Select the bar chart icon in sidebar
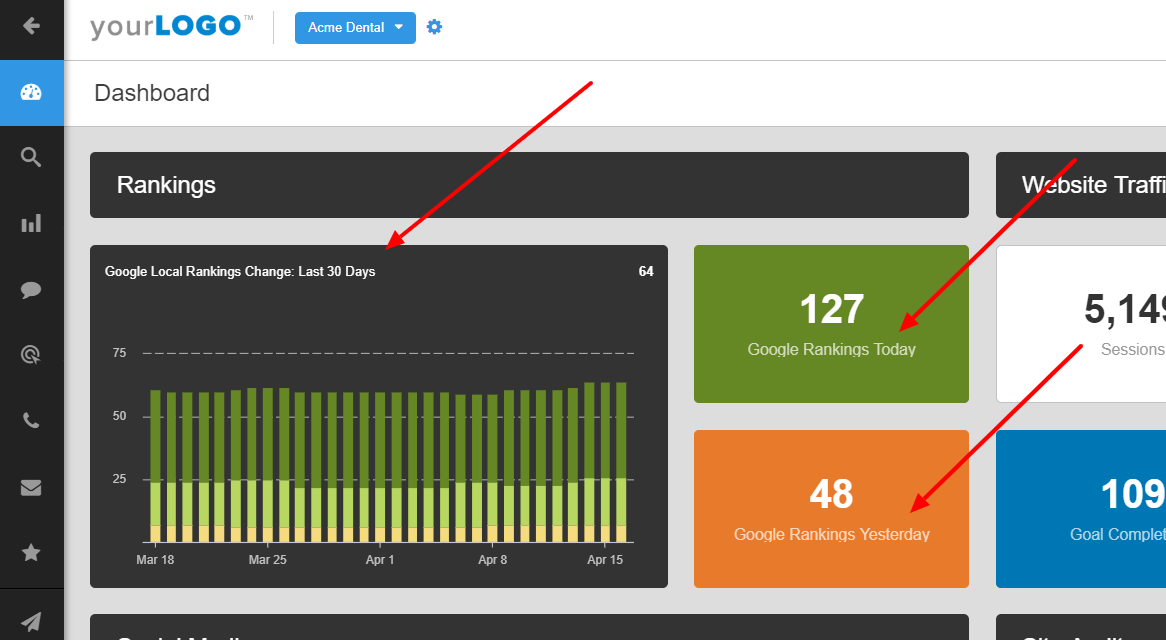Image resolution: width=1166 pixels, height=640 pixels. coord(31,224)
